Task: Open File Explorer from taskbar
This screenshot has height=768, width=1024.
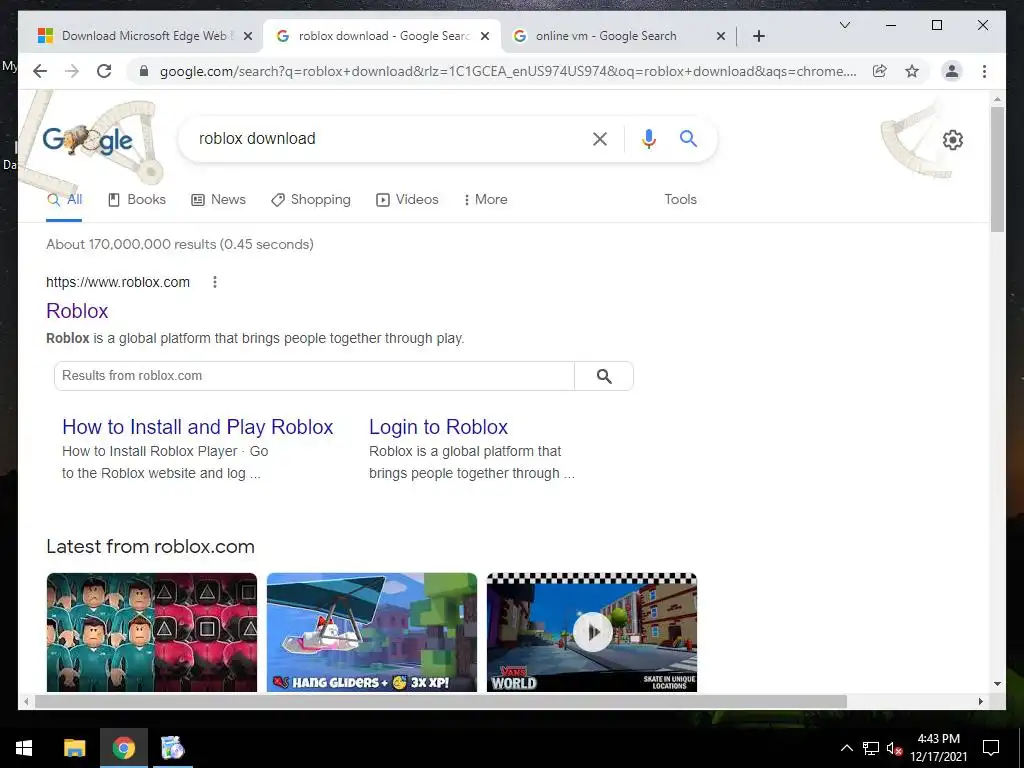Action: coord(74,748)
